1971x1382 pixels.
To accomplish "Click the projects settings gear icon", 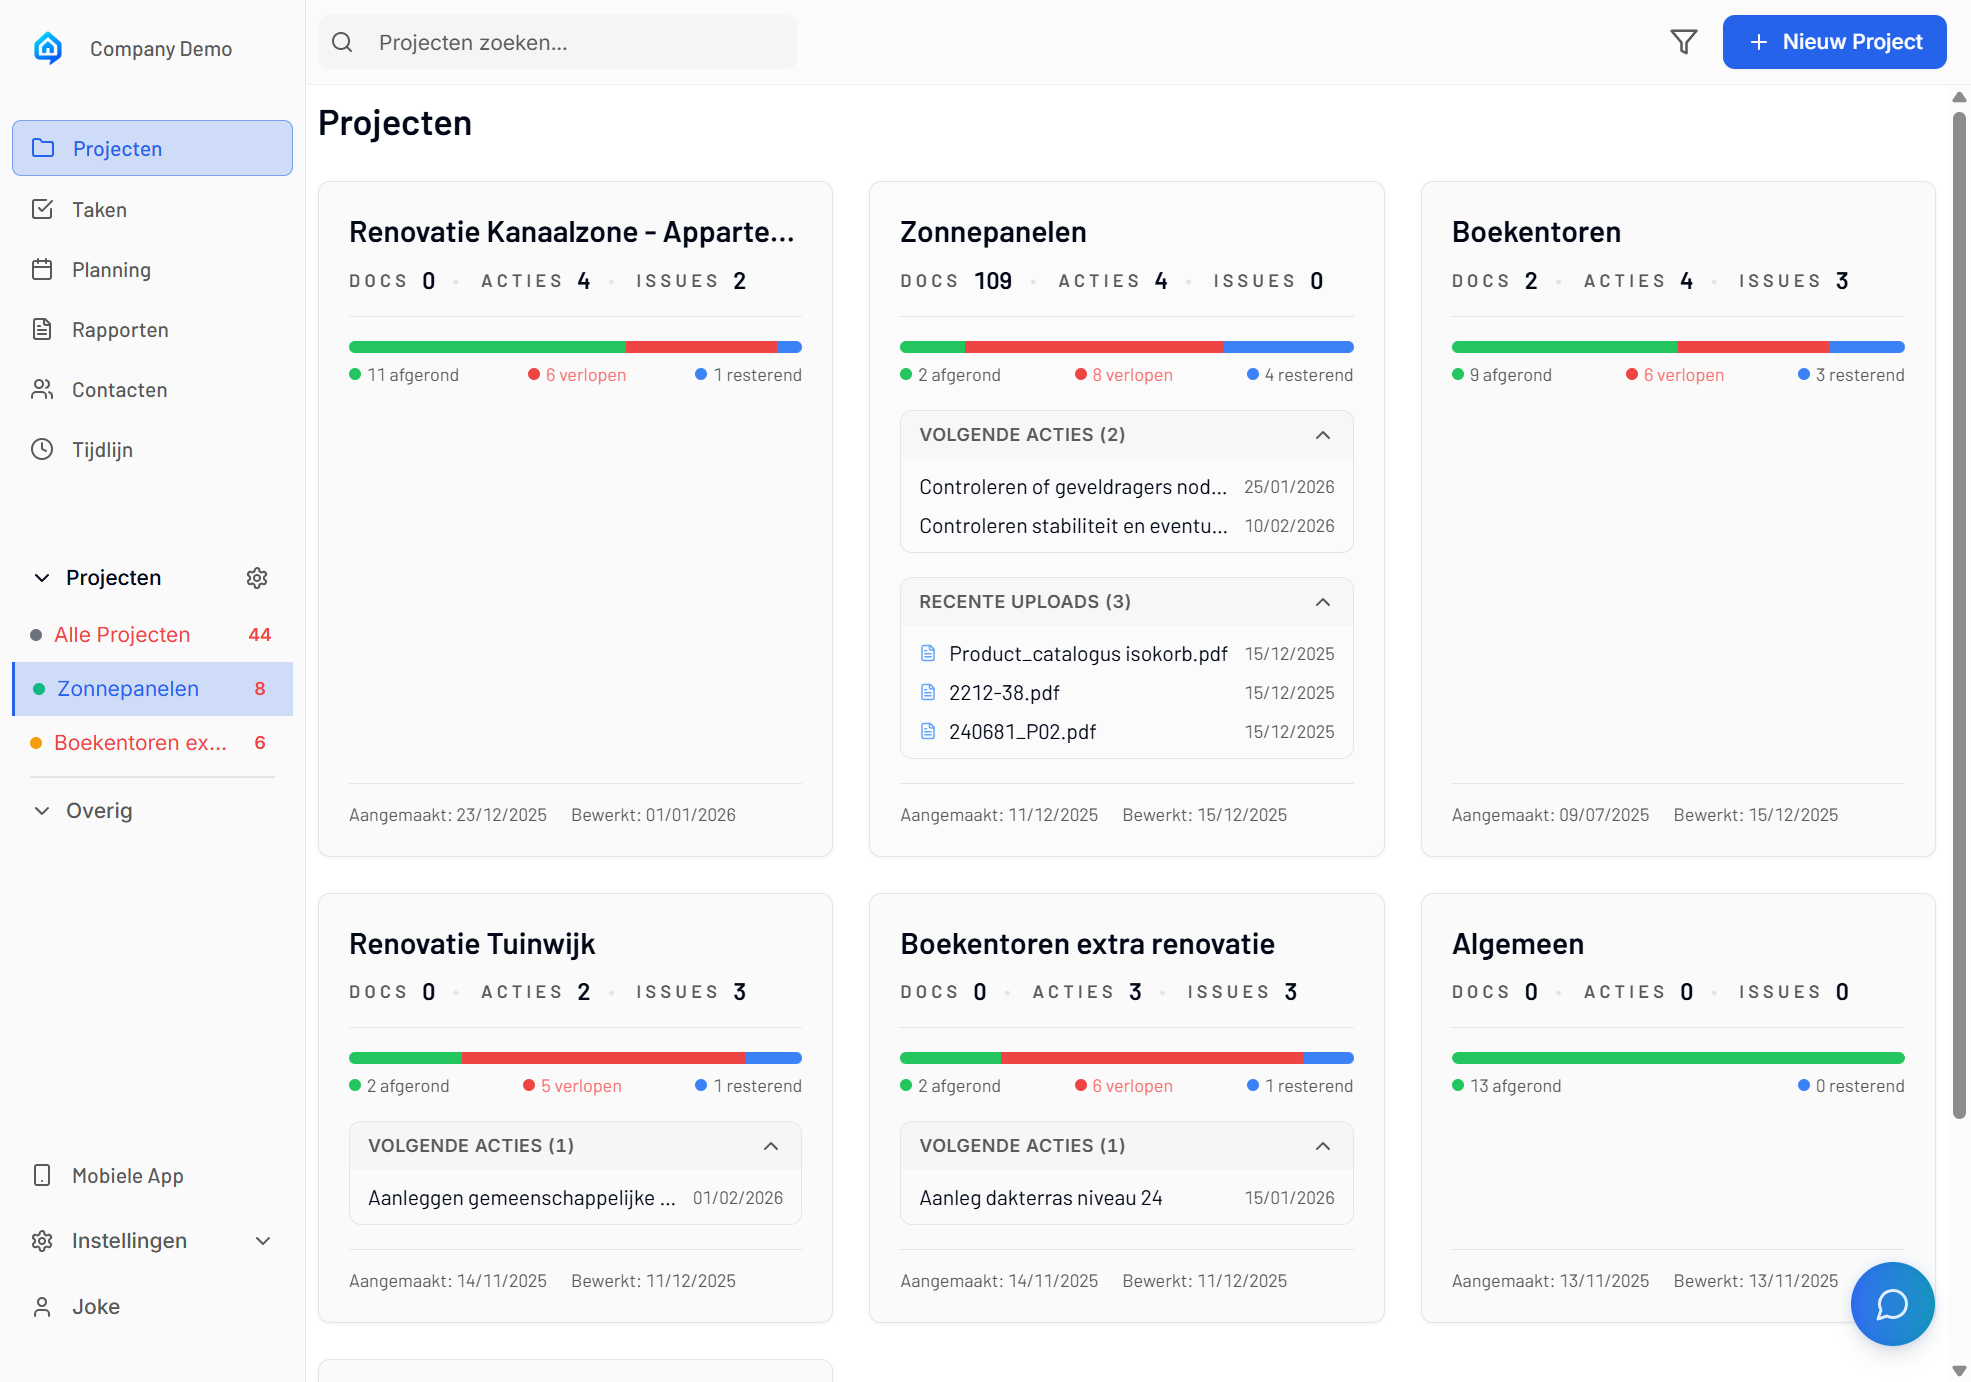I will pyautogui.click(x=257, y=578).
